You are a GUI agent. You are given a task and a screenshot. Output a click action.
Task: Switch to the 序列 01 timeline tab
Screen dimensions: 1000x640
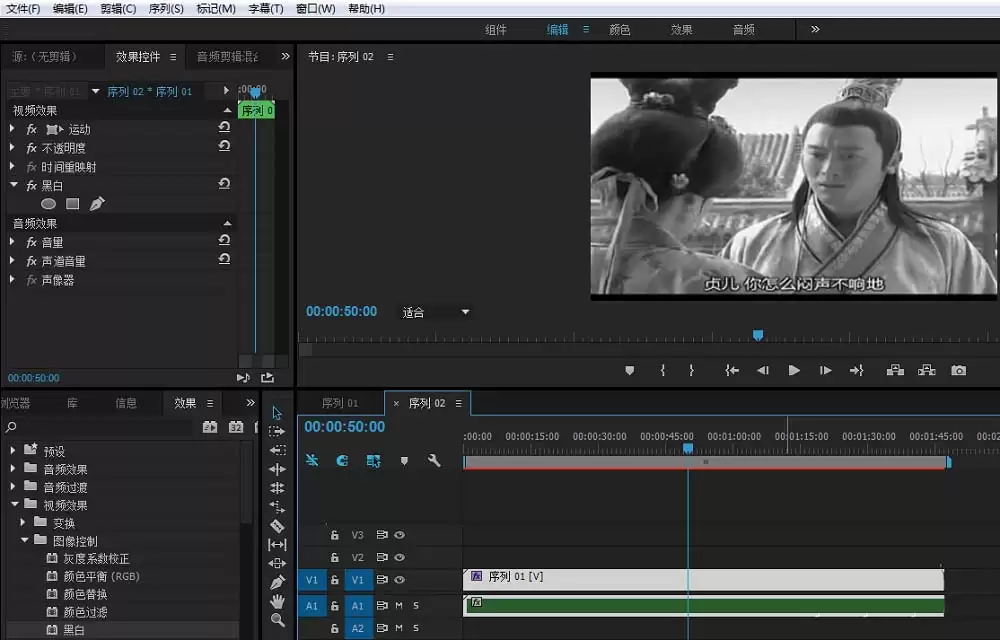[340, 403]
